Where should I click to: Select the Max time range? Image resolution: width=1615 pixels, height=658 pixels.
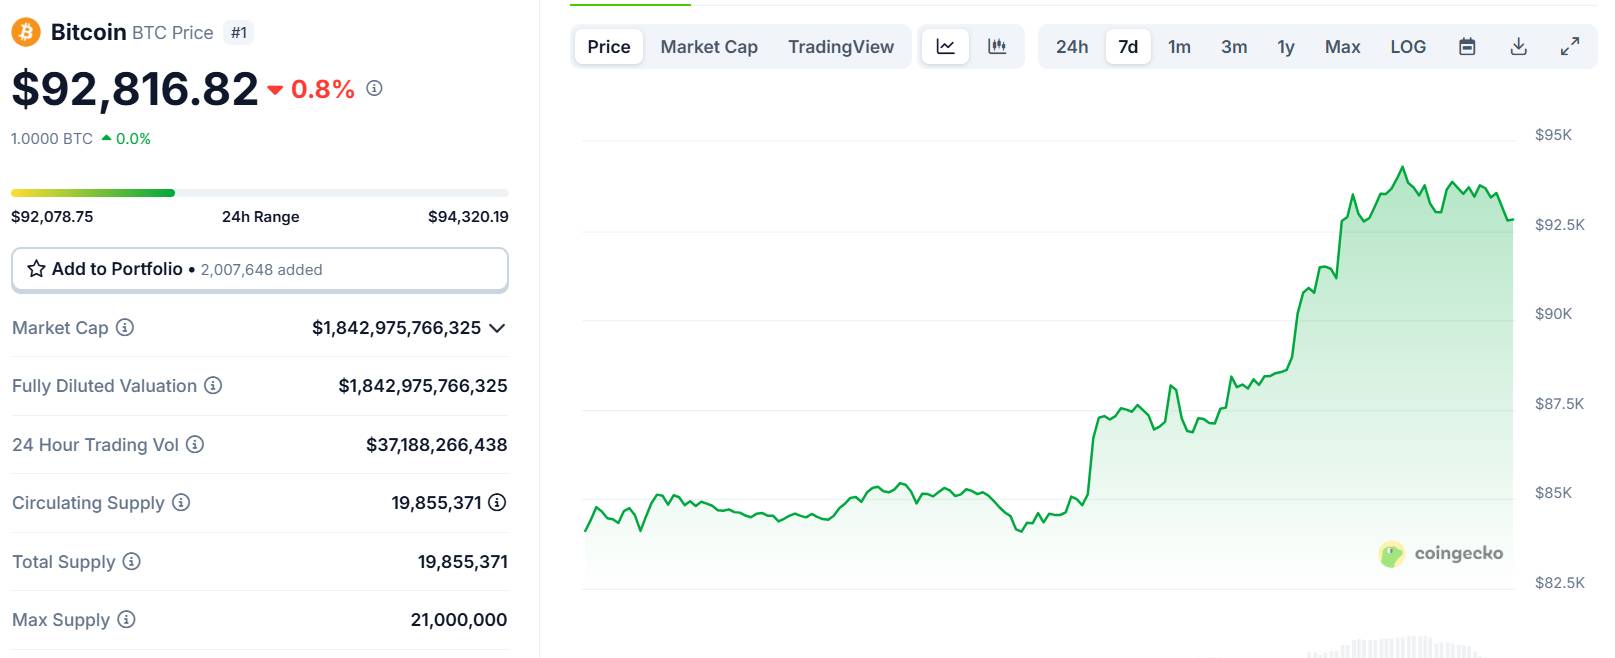coord(1343,47)
